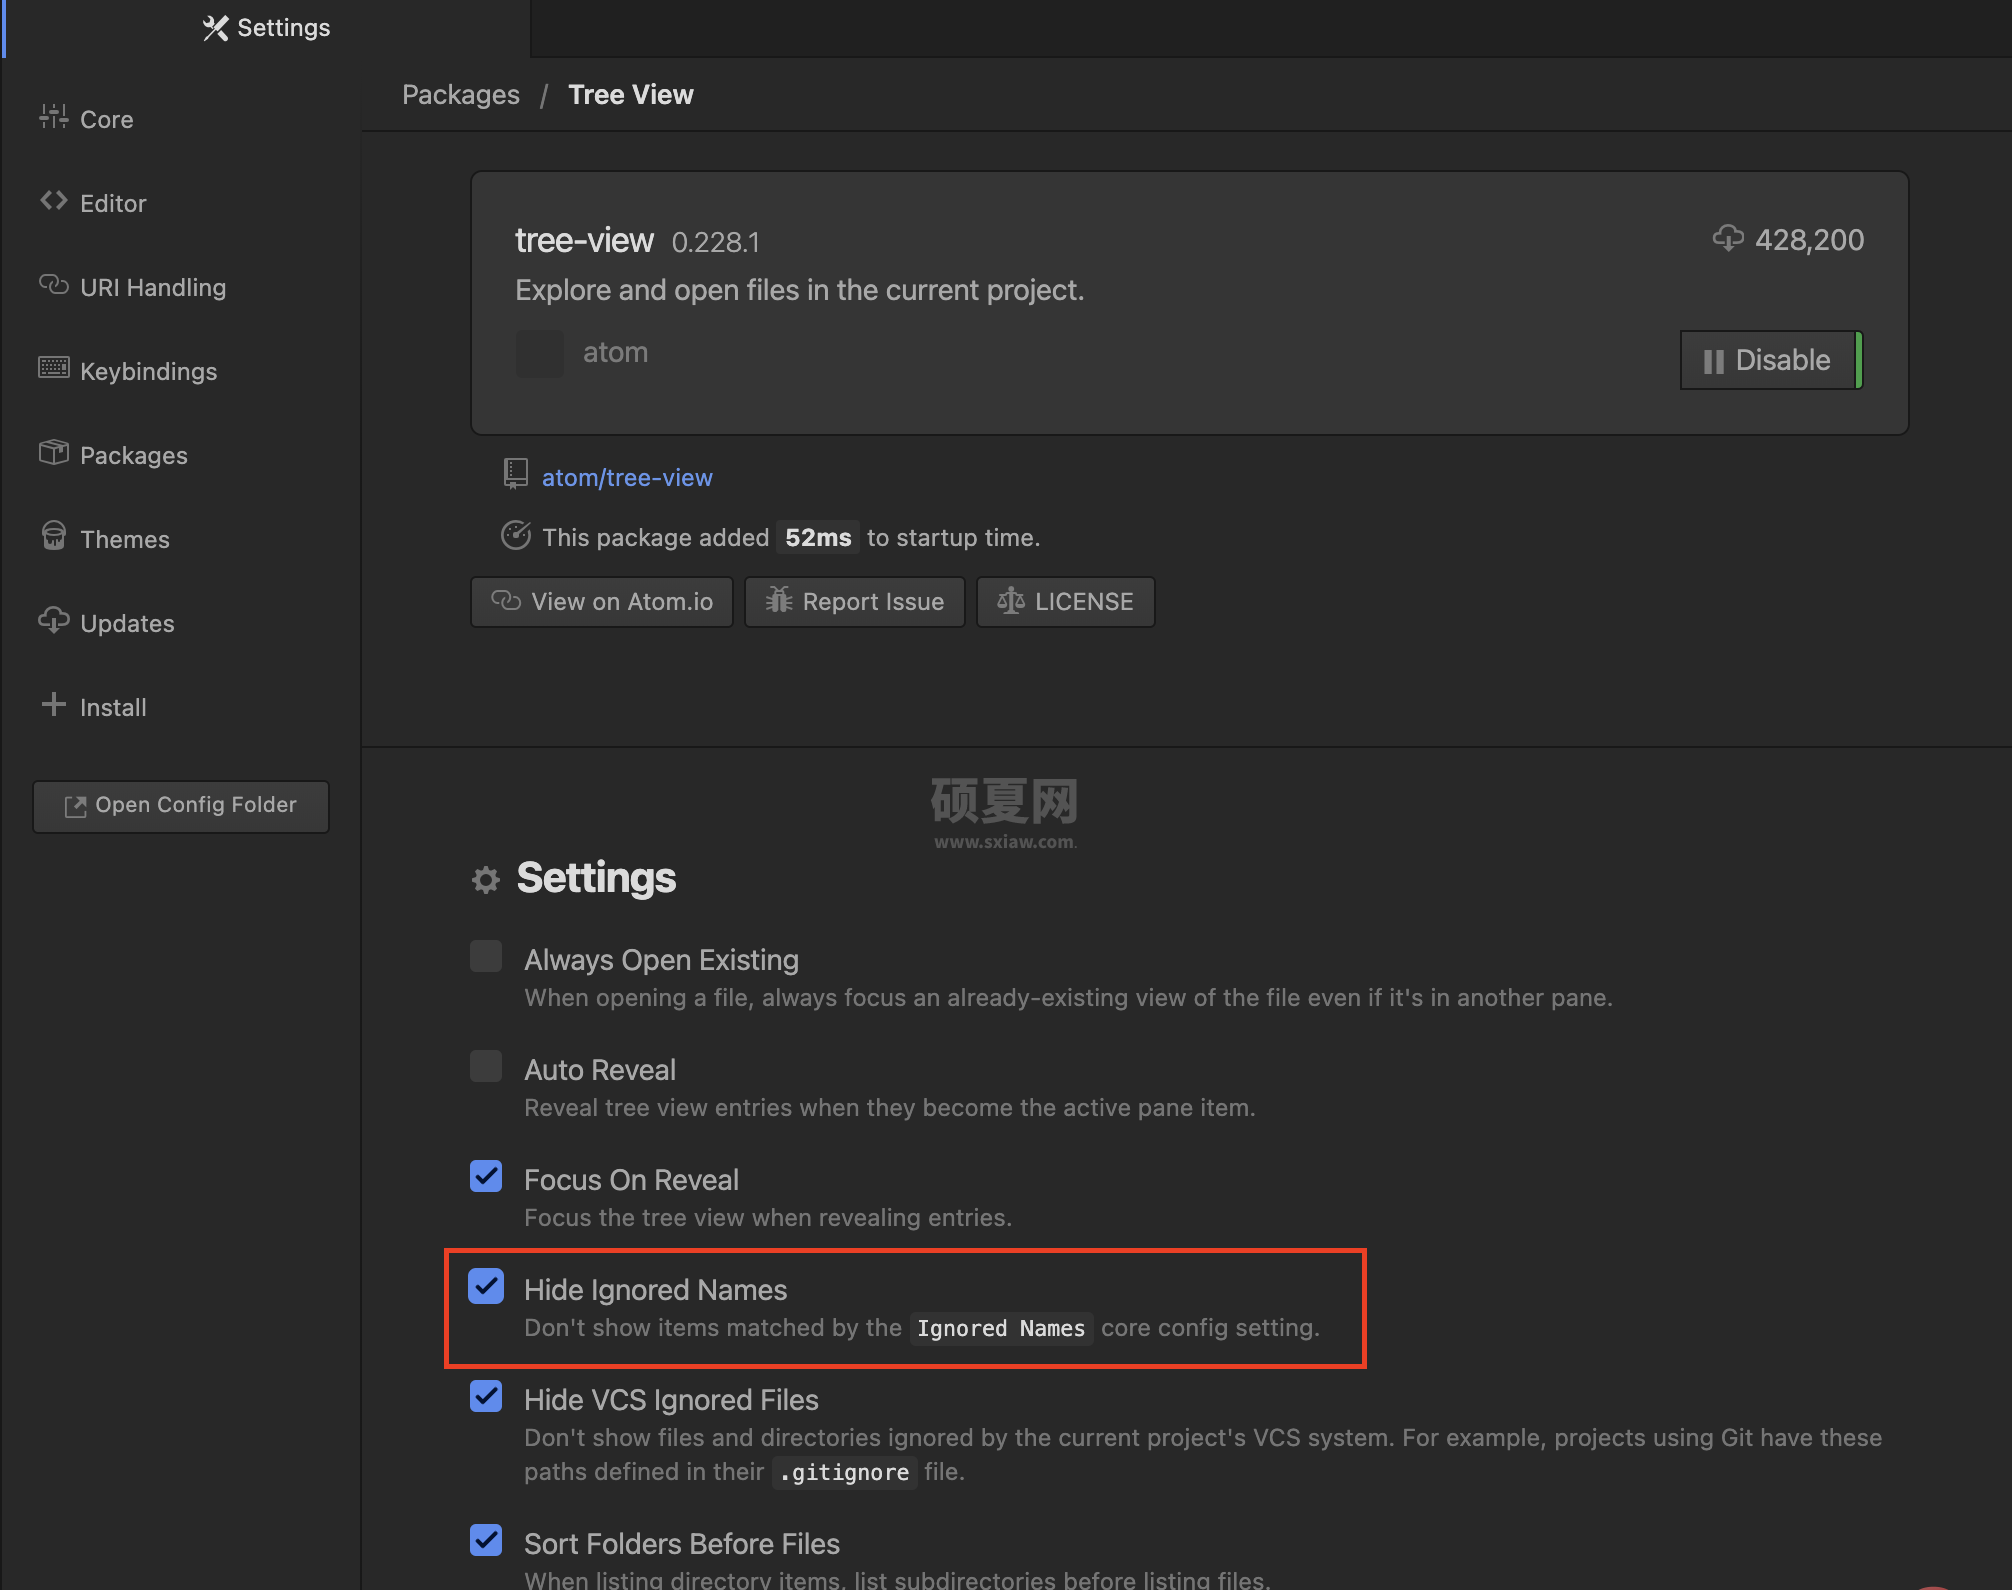
Task: Open the atom author link
Action: (x=615, y=353)
